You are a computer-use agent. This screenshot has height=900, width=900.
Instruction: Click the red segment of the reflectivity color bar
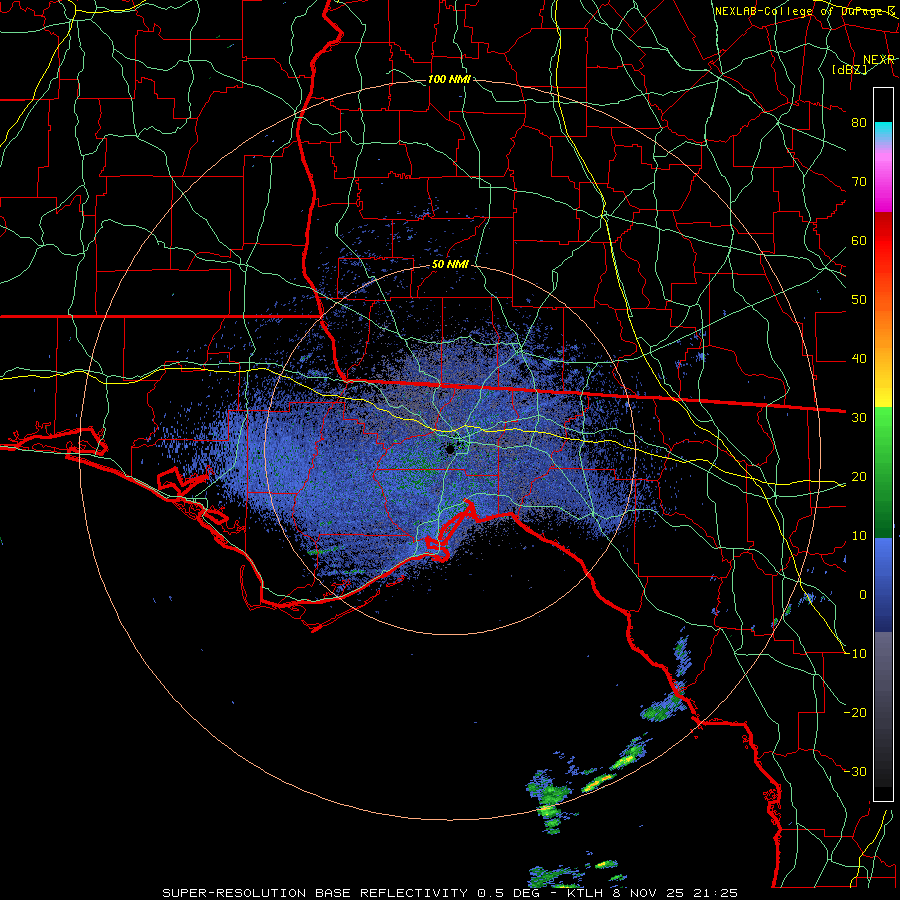click(x=883, y=241)
